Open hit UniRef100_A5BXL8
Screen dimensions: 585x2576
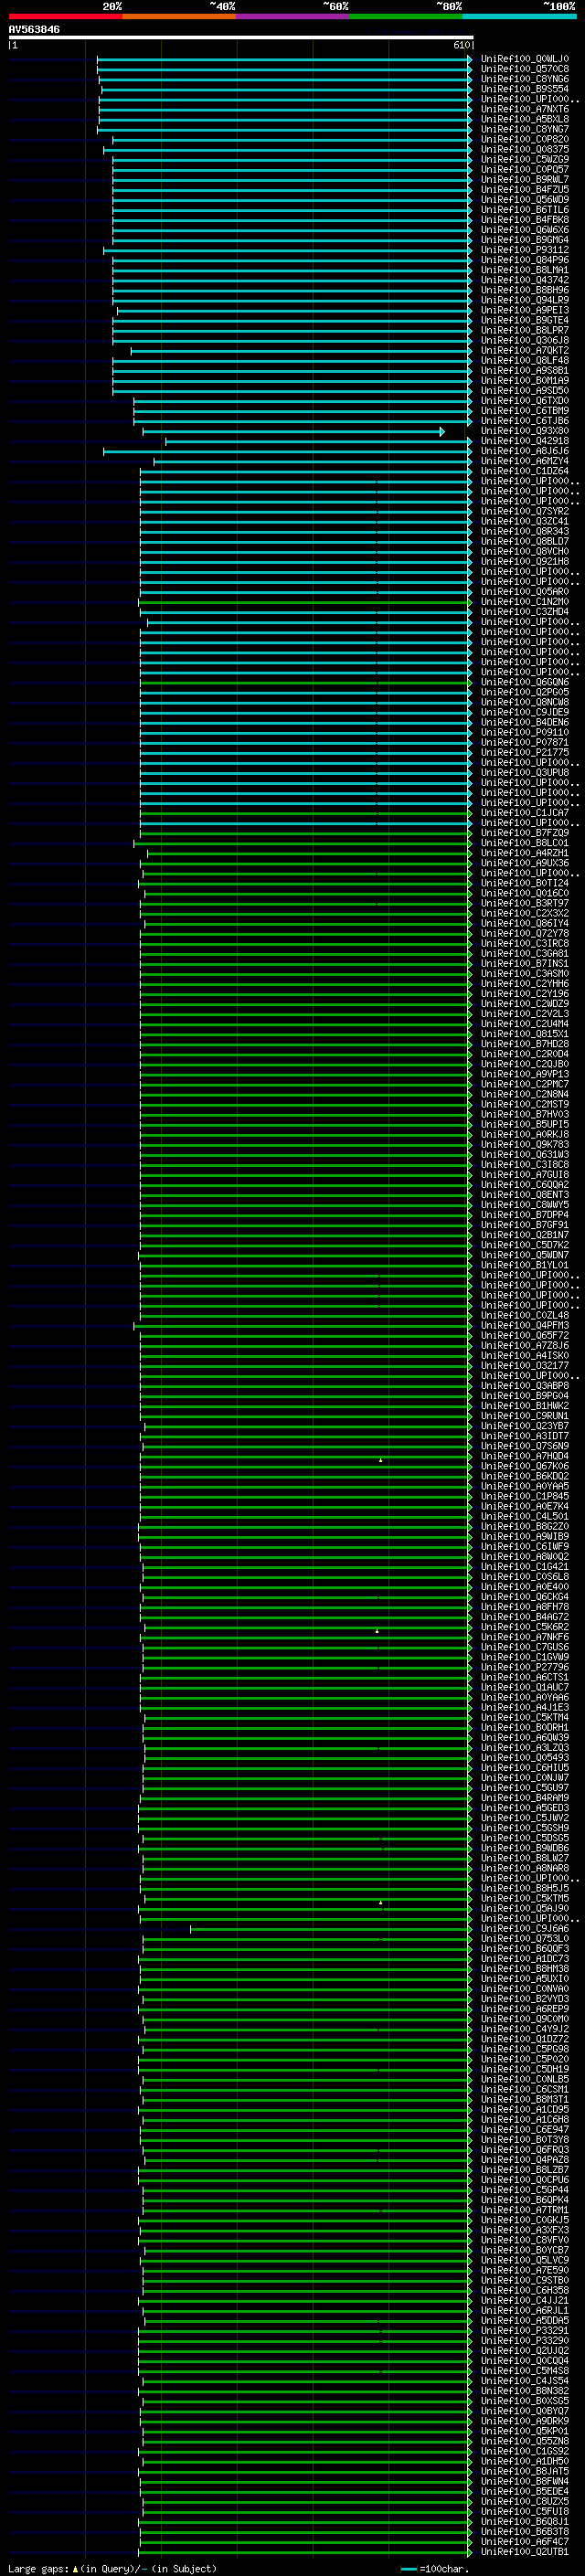[x=524, y=119]
